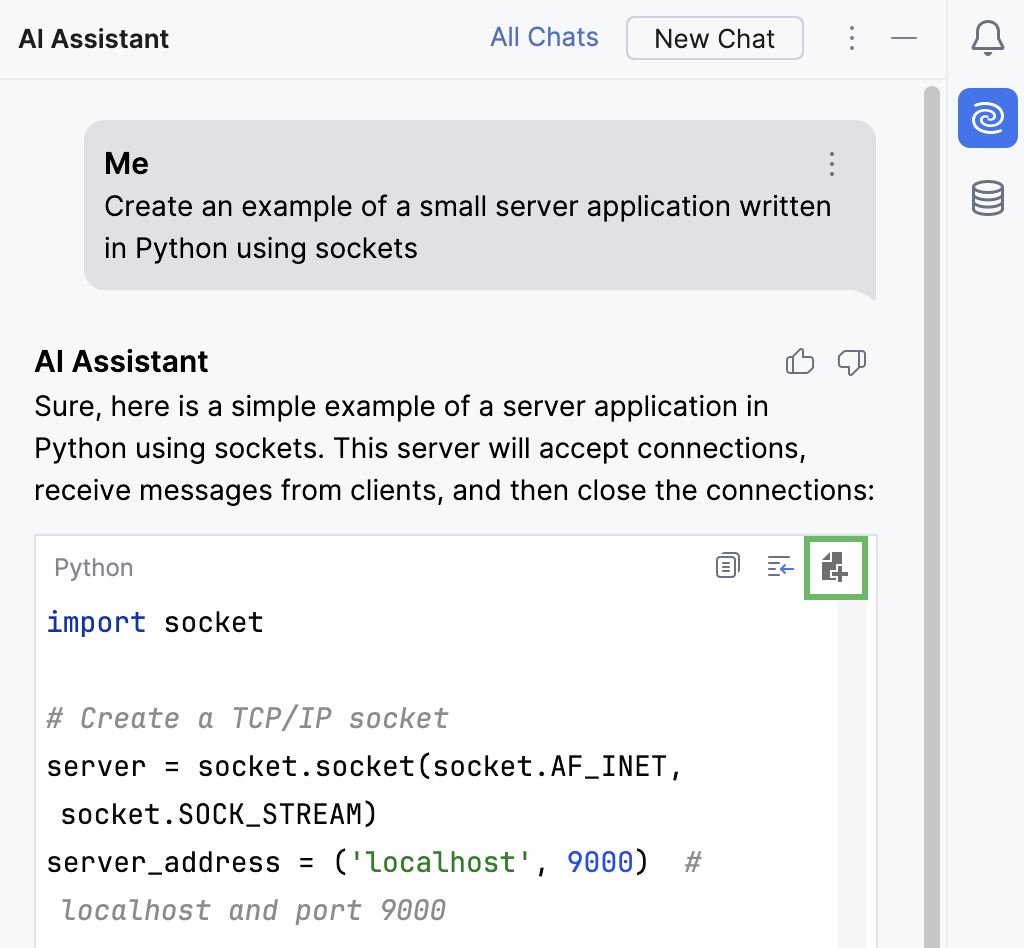
Task: Open the Notifications bell
Action: click(988, 38)
